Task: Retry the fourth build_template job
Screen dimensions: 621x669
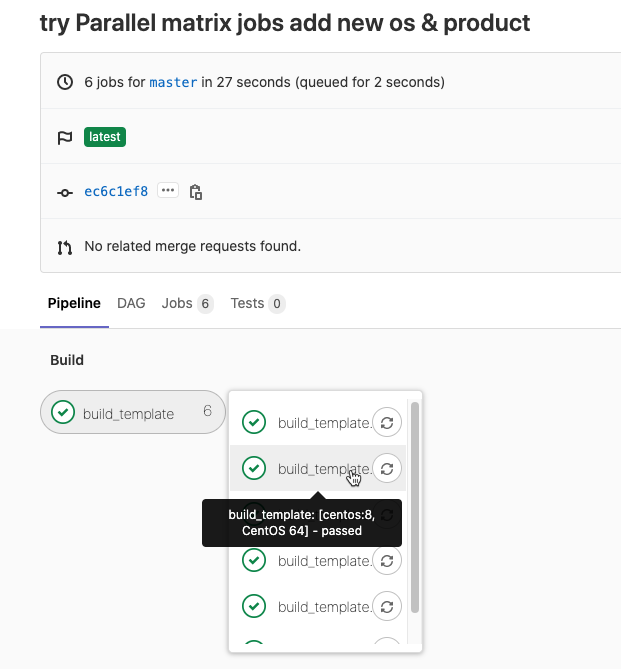Action: coord(387,560)
